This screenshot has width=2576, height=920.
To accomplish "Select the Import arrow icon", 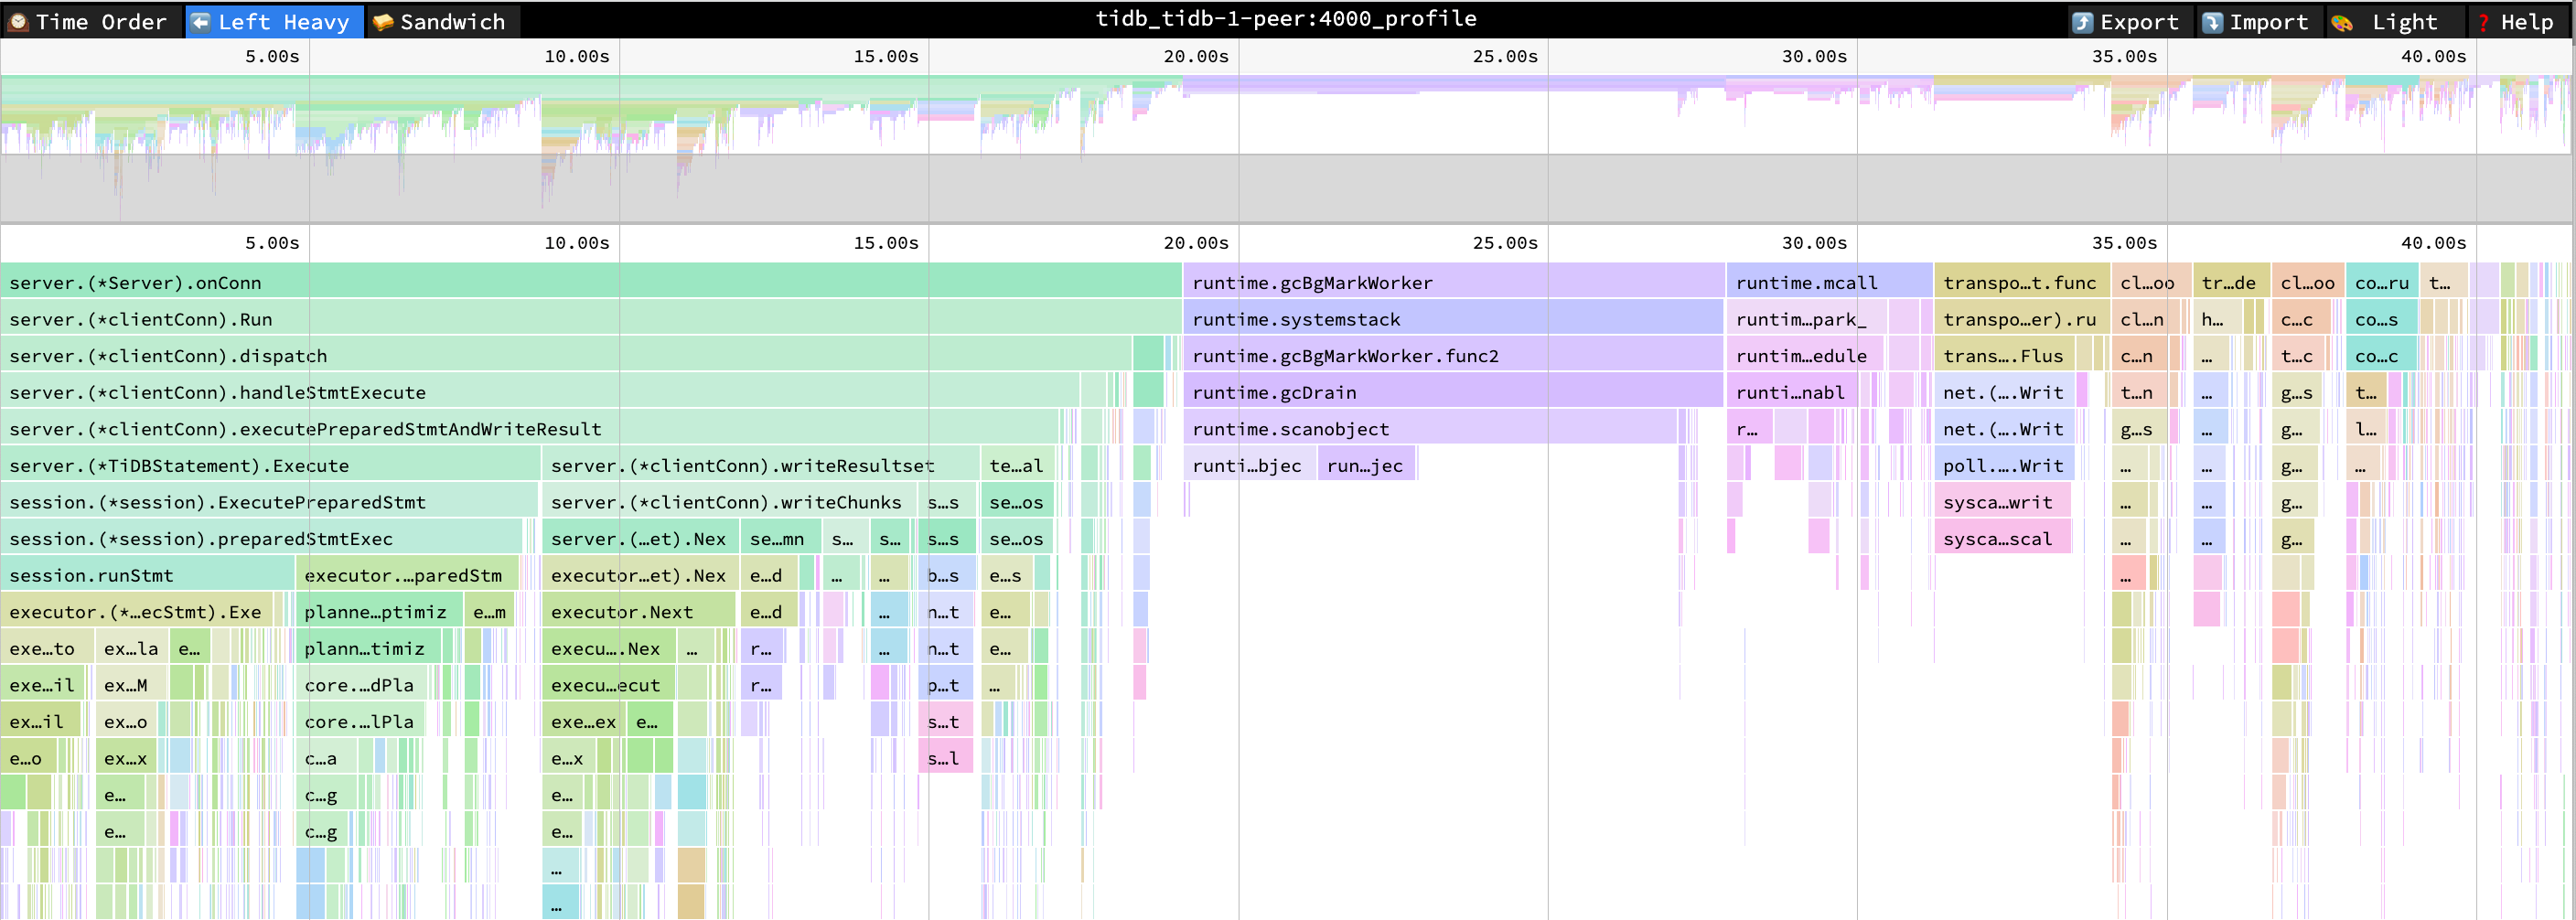I will 2210,21.
